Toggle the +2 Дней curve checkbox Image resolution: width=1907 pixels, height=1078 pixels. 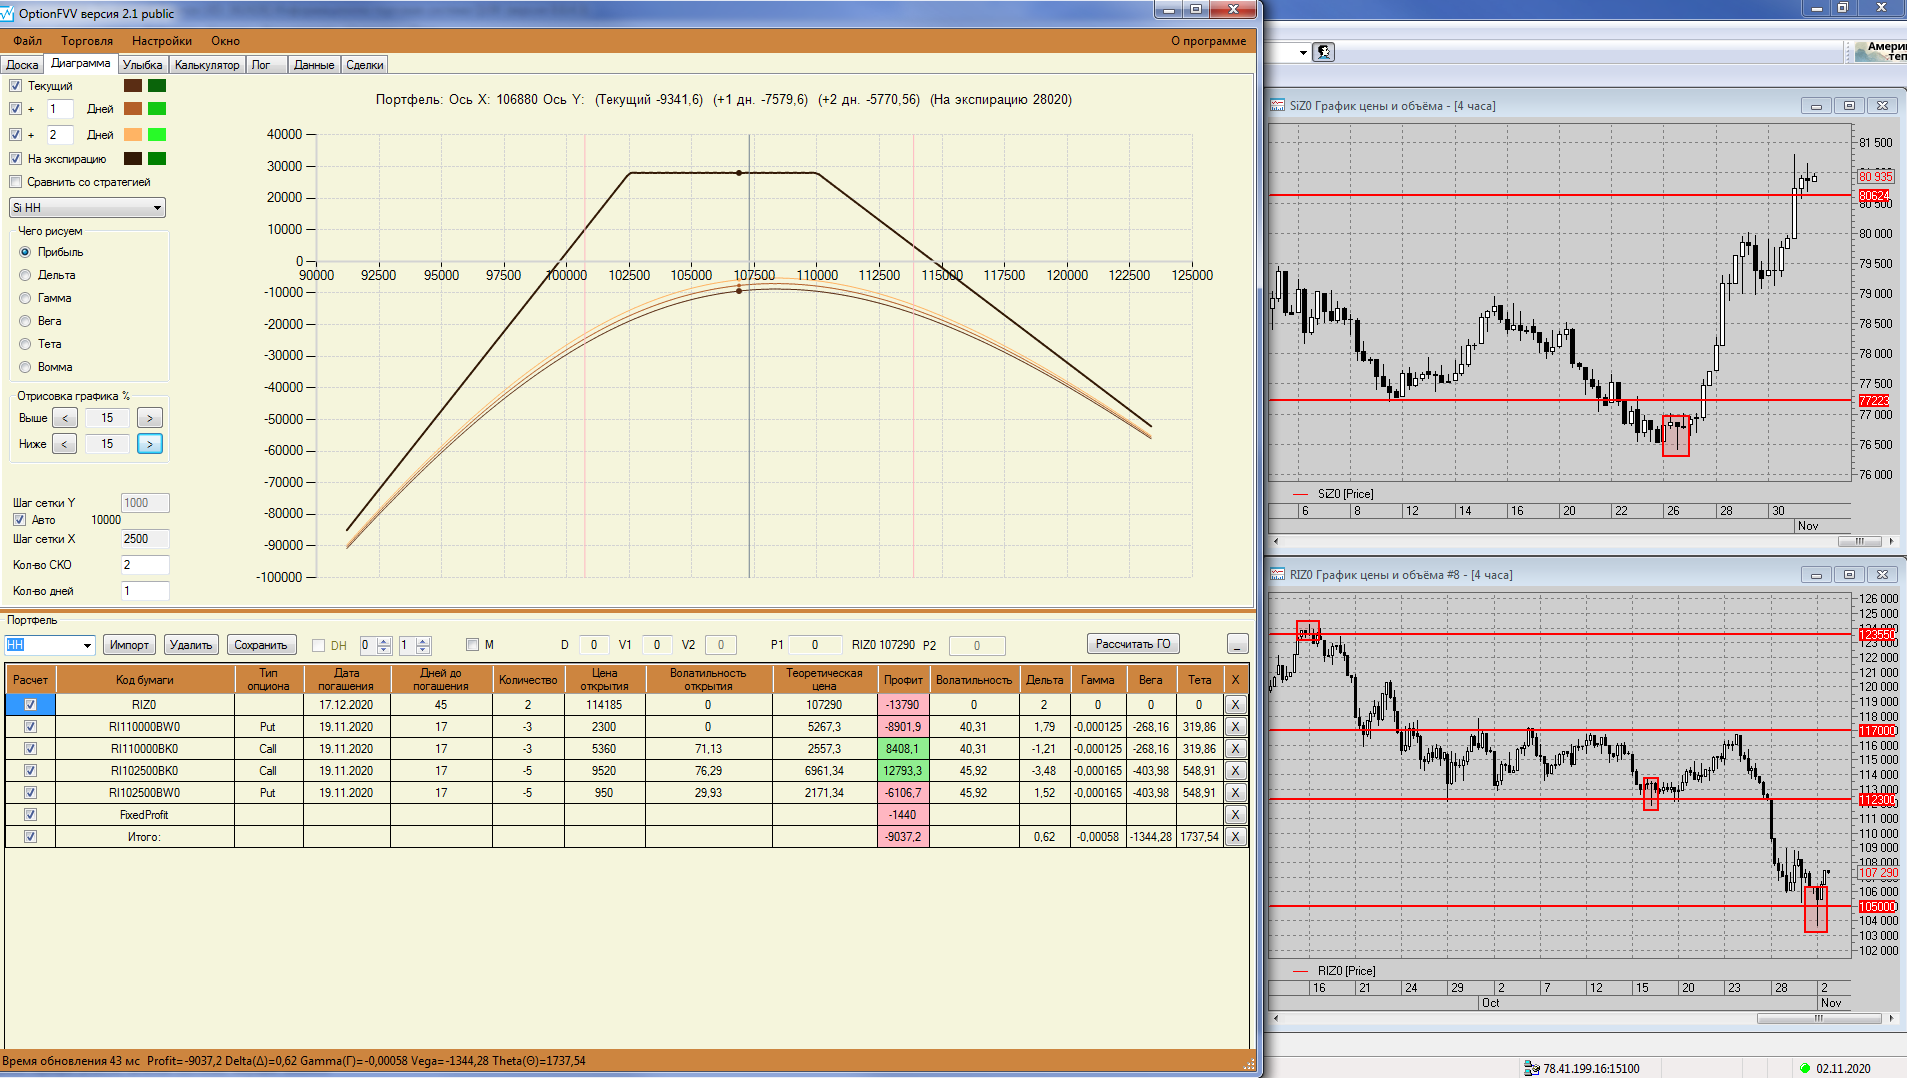point(15,135)
